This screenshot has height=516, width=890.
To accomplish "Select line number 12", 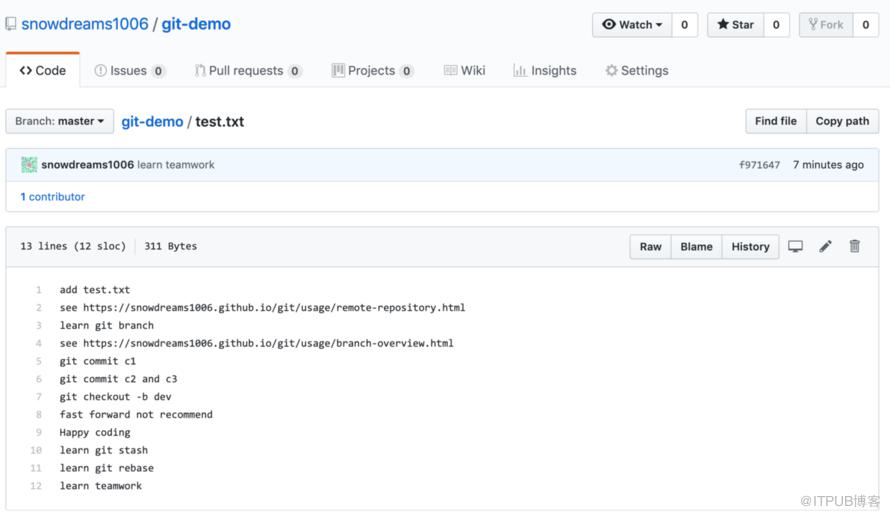I will click(36, 486).
